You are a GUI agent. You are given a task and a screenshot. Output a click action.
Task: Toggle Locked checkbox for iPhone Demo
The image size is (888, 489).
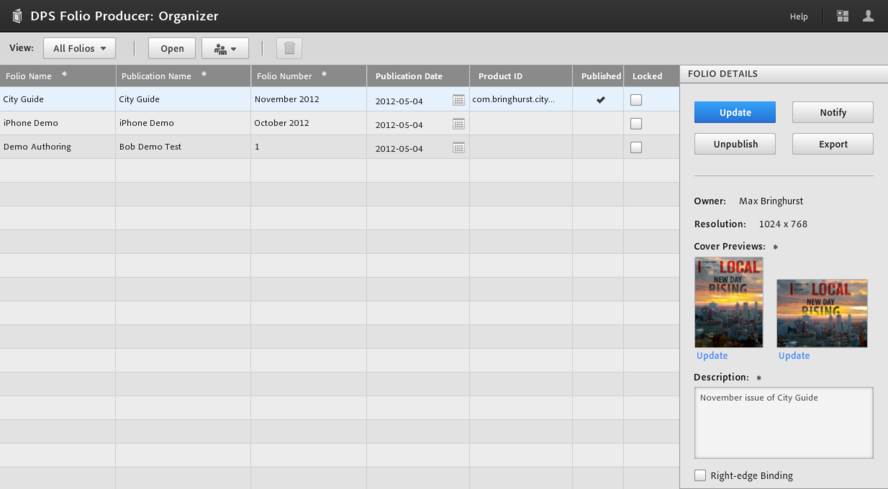636,124
